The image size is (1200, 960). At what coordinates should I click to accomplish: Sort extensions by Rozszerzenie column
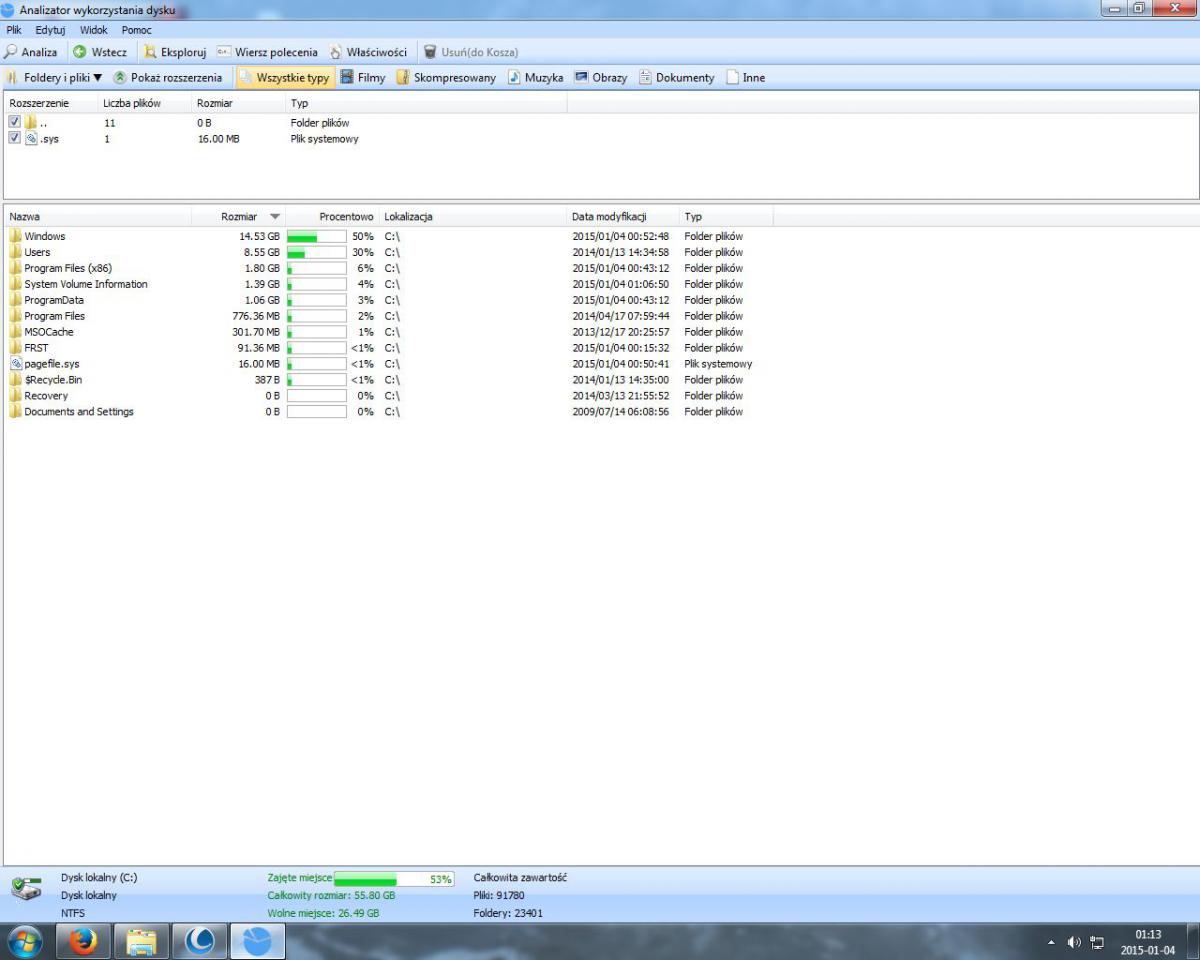51,103
